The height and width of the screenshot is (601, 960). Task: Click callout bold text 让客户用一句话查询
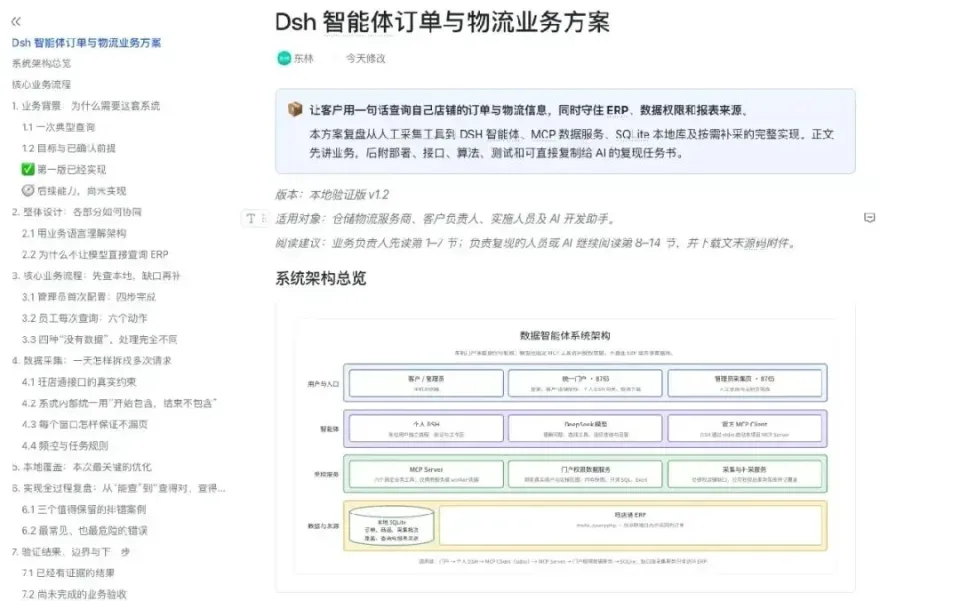[528, 110]
